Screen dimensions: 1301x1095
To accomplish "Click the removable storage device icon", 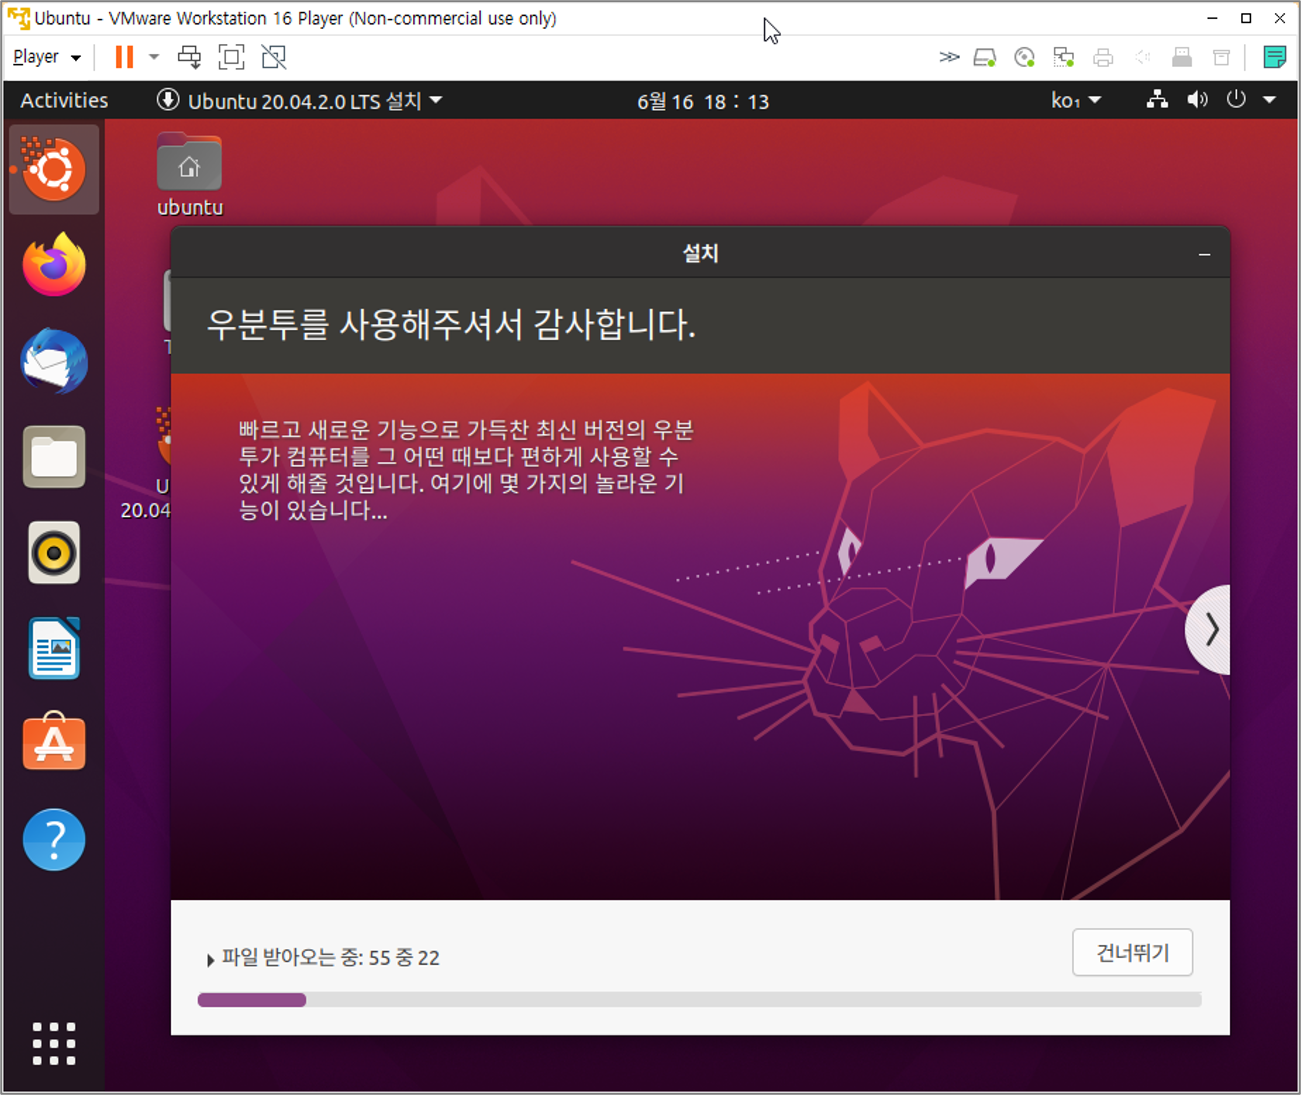I will tap(1221, 57).
